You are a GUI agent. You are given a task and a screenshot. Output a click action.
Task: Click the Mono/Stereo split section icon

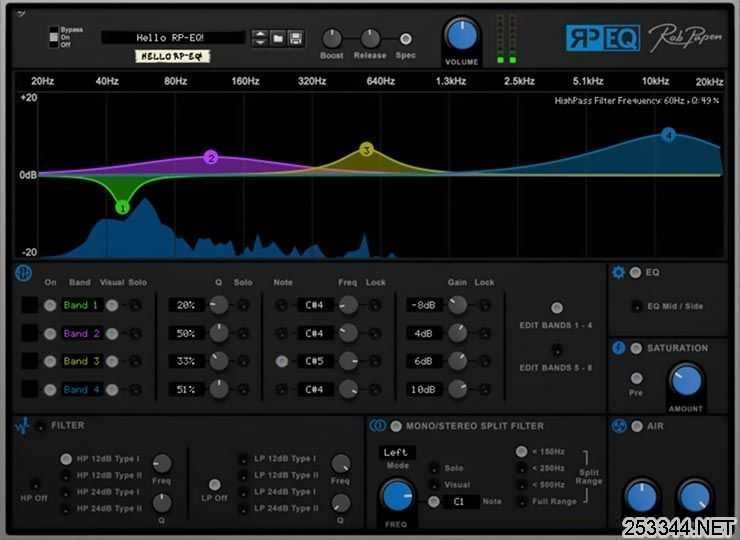click(378, 426)
